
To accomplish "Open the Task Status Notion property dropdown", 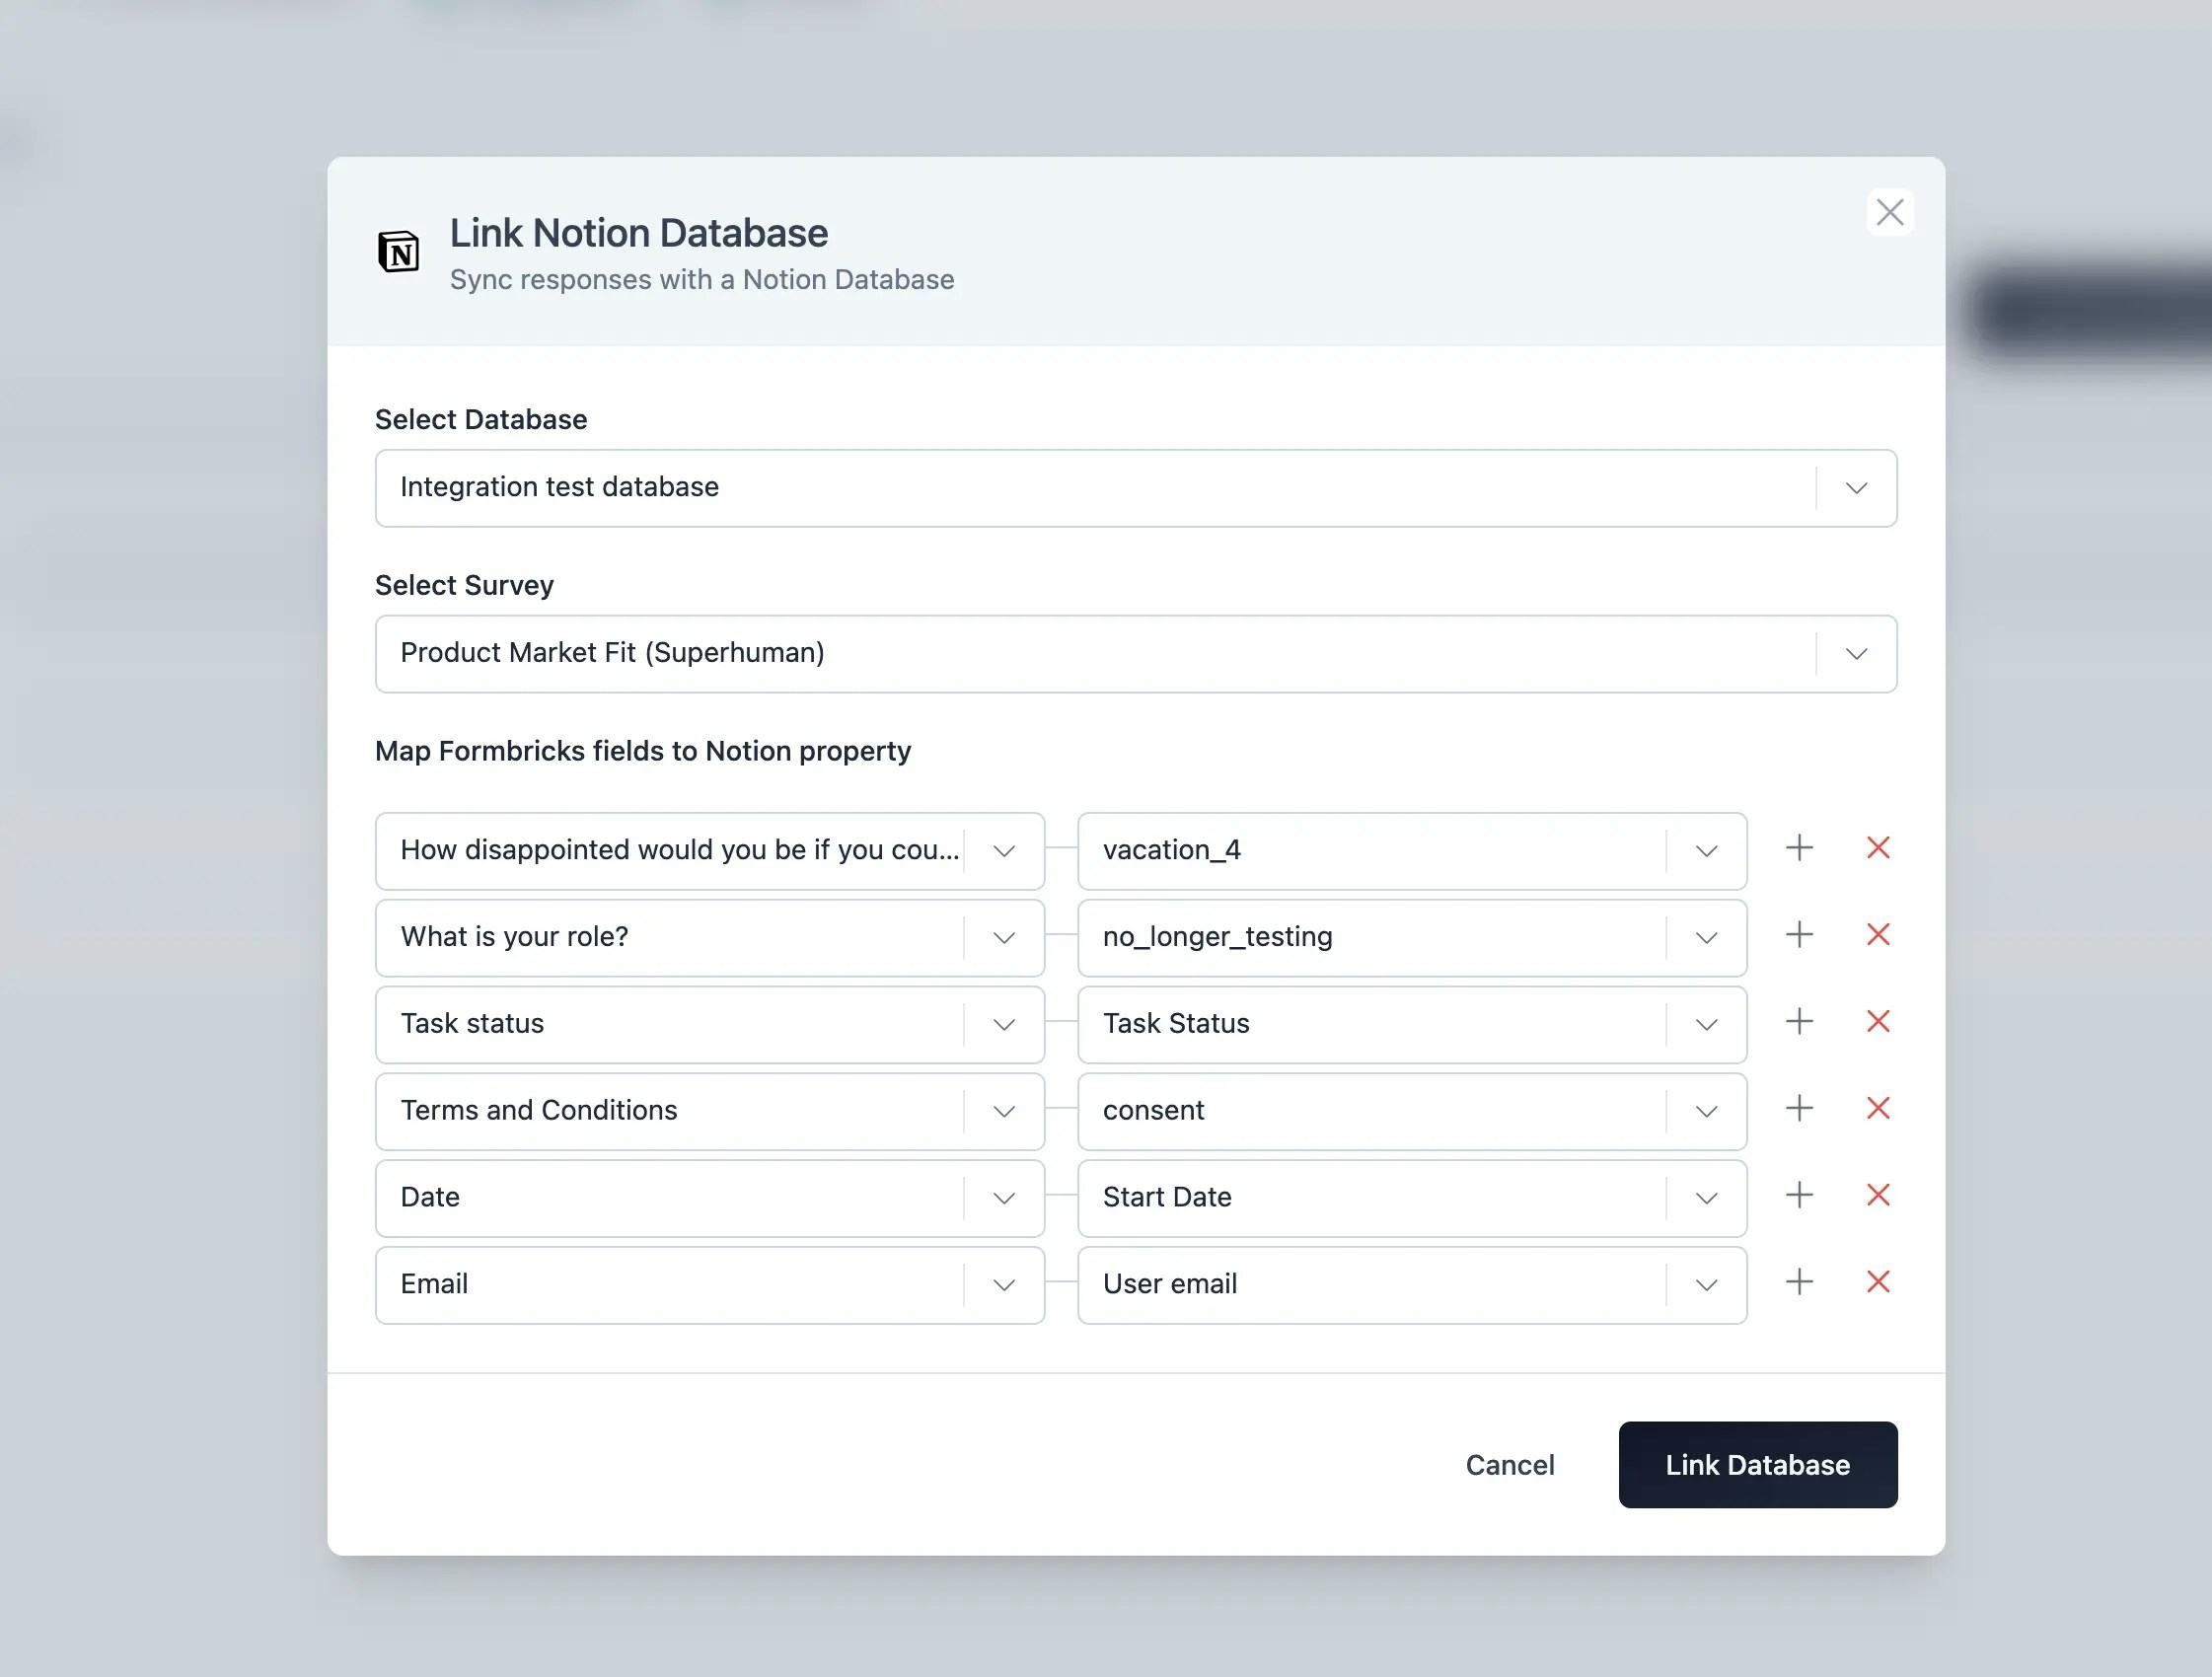I will pos(1706,1025).
